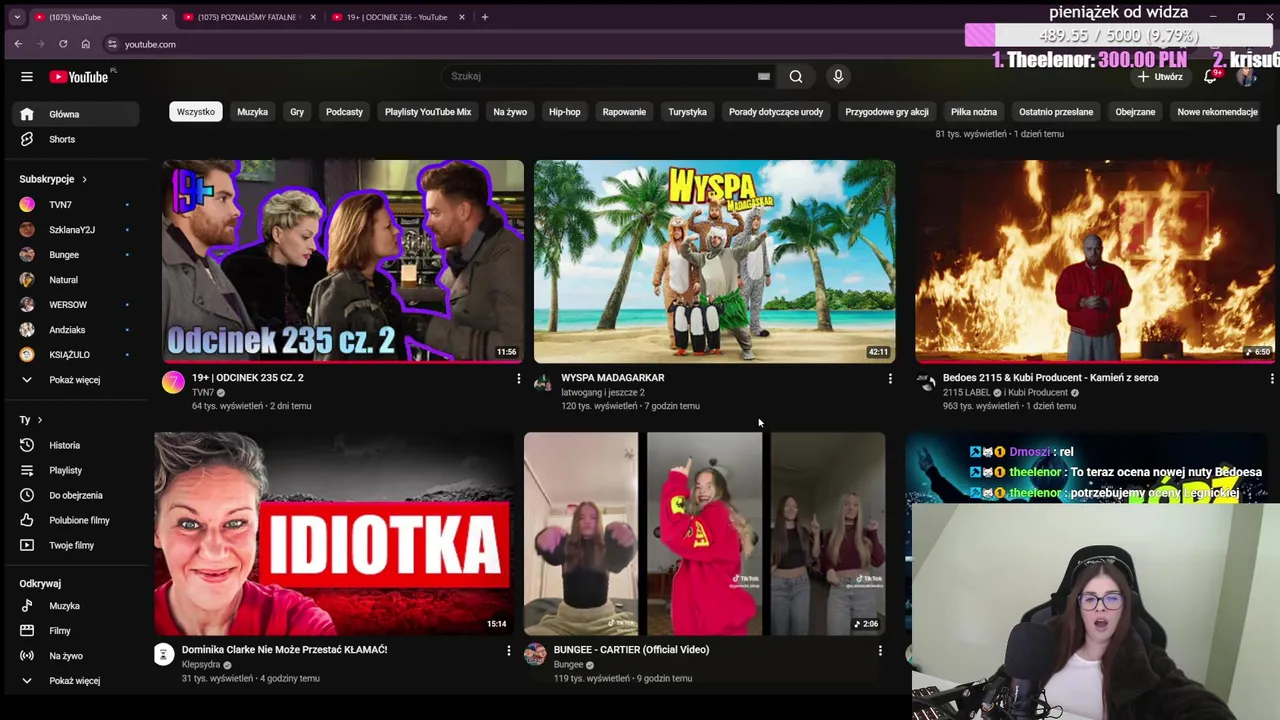Click title Dominika Clarke Nie Może Przestać KŁAMAĆ
This screenshot has height=720, width=1280.
tap(284, 650)
